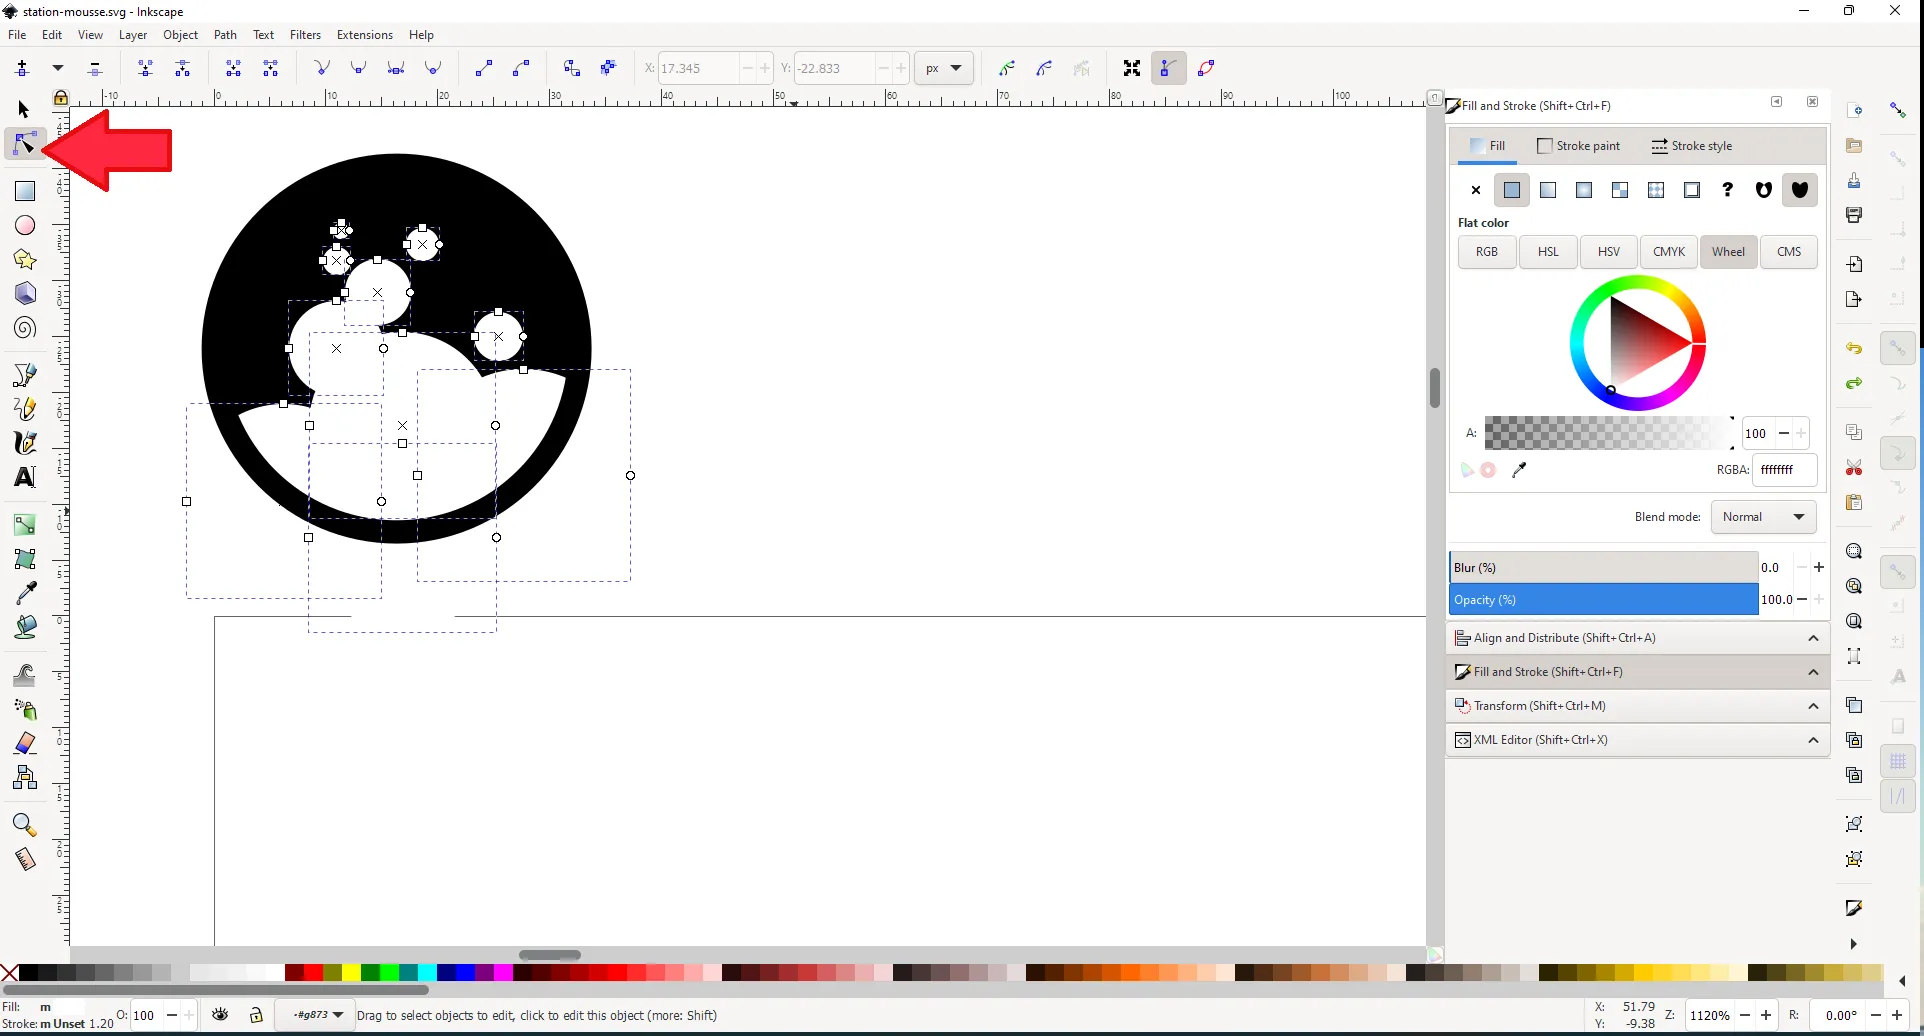Click the RGBA hex value field

click(1783, 470)
